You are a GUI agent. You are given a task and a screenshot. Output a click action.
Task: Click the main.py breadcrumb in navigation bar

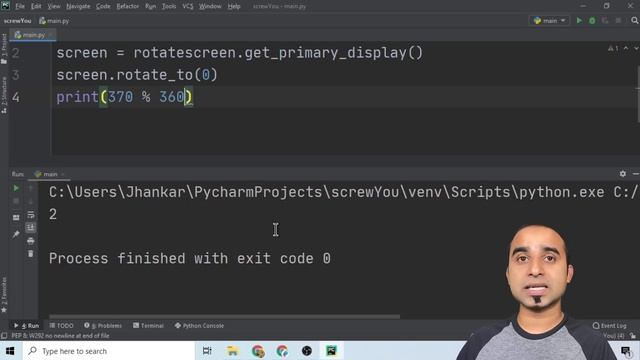coord(54,21)
